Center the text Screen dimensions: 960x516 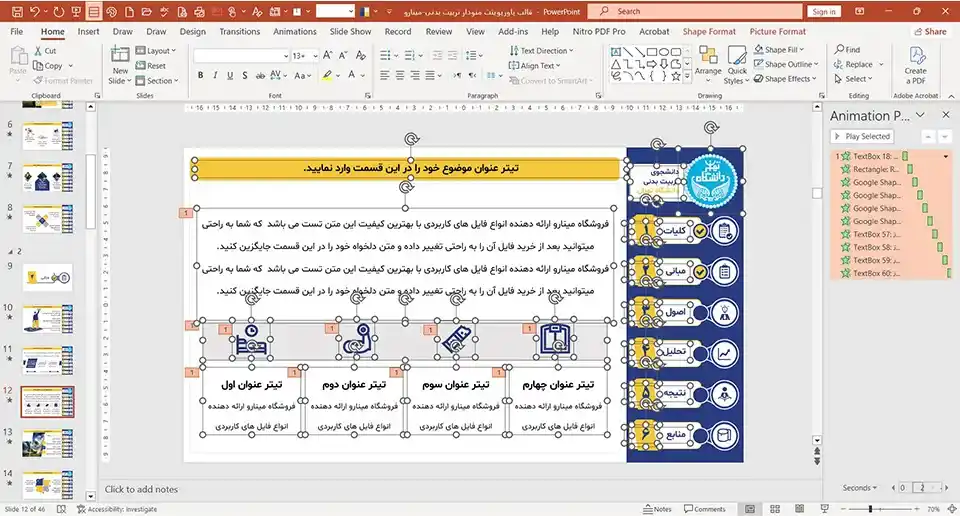400,75
